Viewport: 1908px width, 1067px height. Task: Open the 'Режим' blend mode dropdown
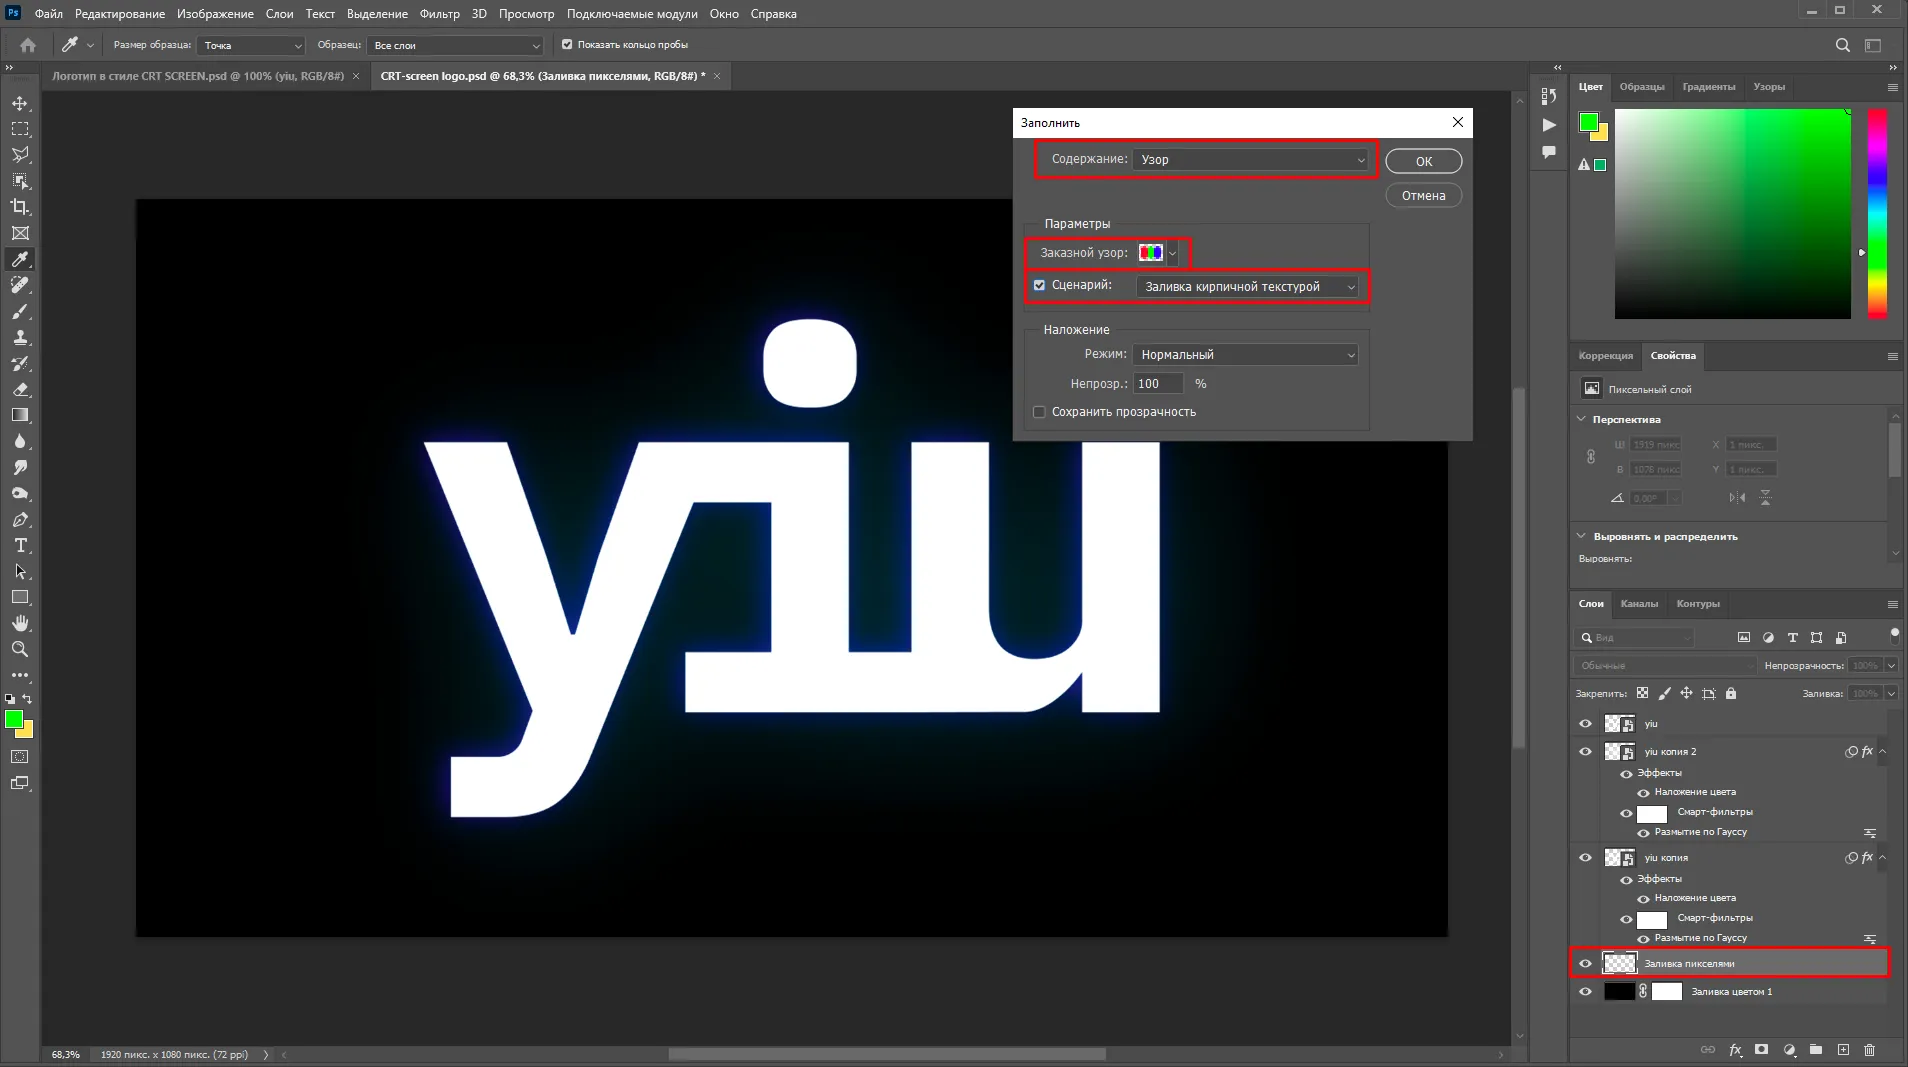1246,355
